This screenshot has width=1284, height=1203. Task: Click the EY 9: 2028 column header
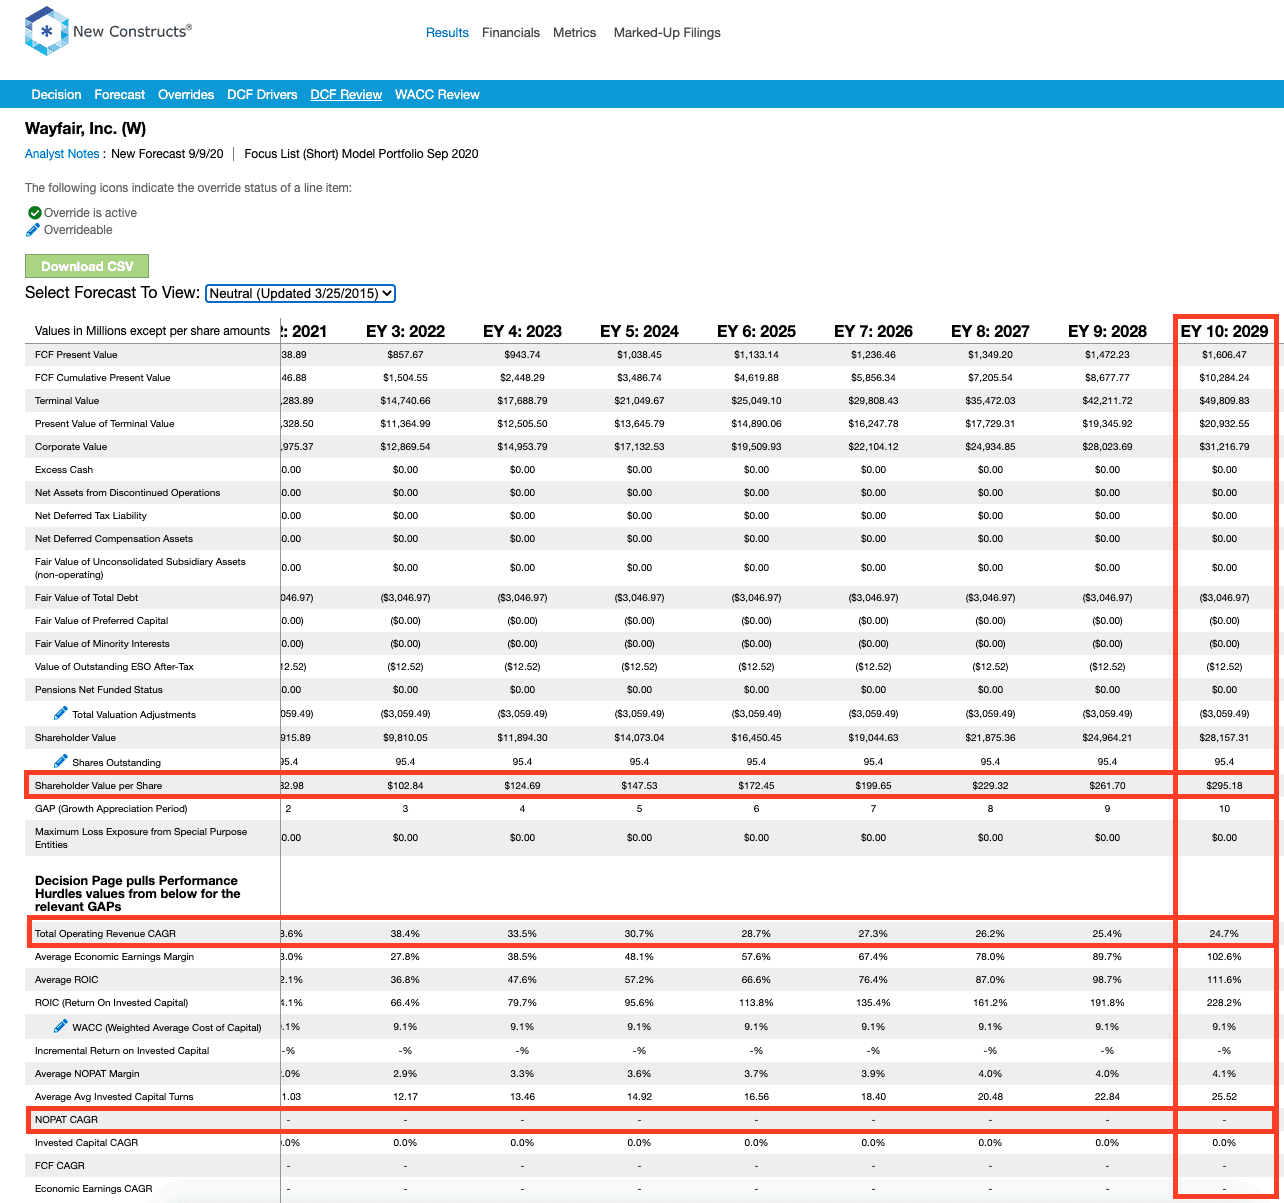1107,331
